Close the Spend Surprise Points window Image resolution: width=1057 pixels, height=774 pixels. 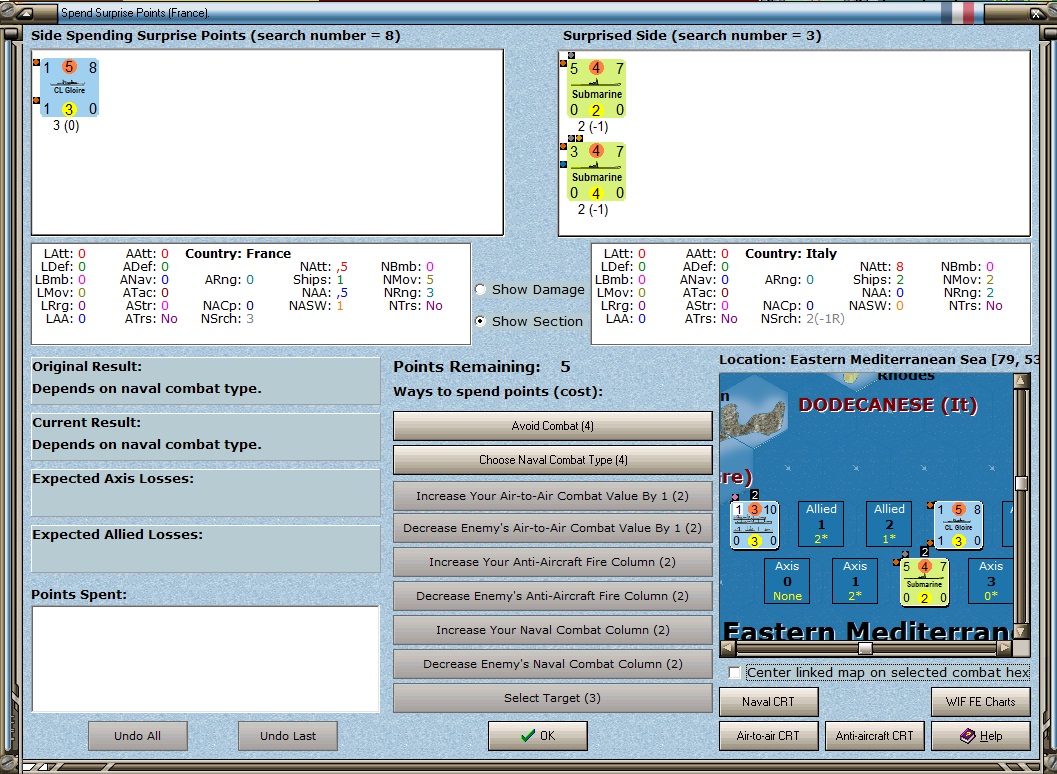click(x=1037, y=13)
